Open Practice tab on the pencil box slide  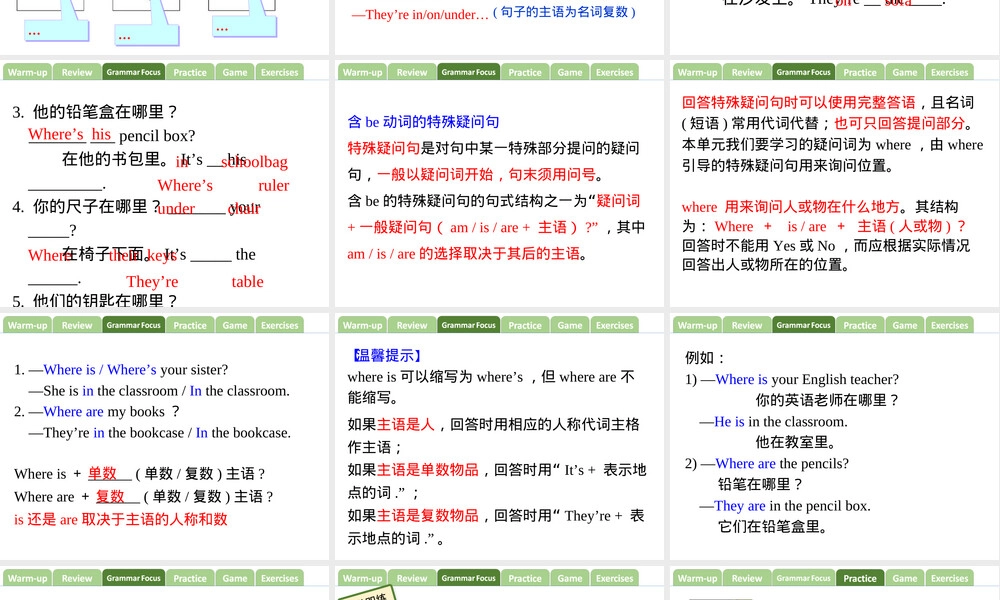(190, 72)
